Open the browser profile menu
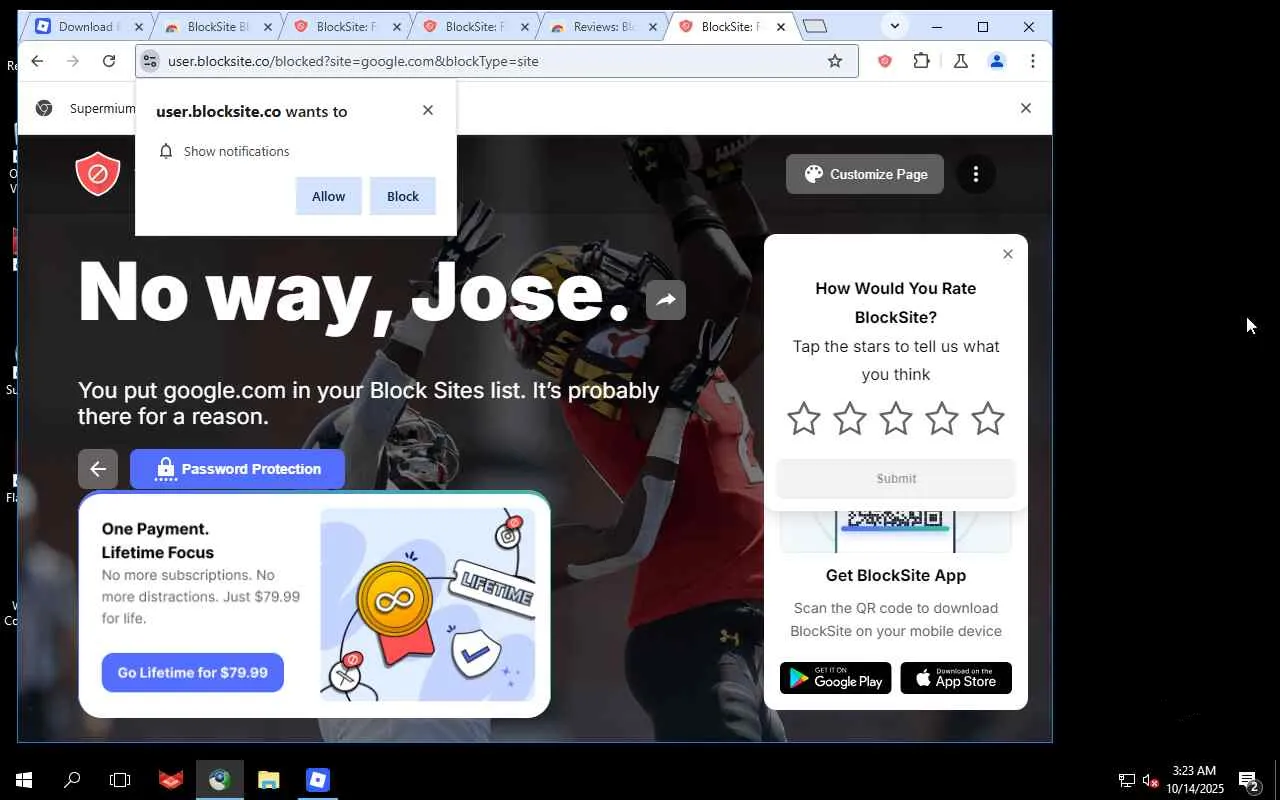 point(996,61)
